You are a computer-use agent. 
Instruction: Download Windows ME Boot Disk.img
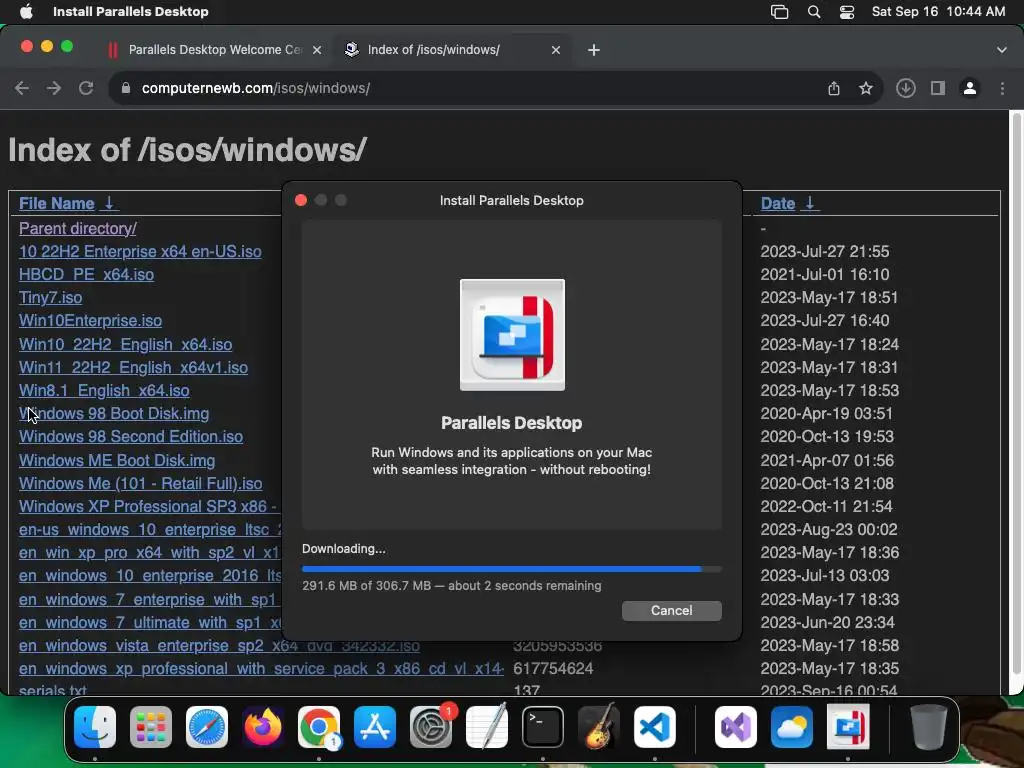point(117,460)
